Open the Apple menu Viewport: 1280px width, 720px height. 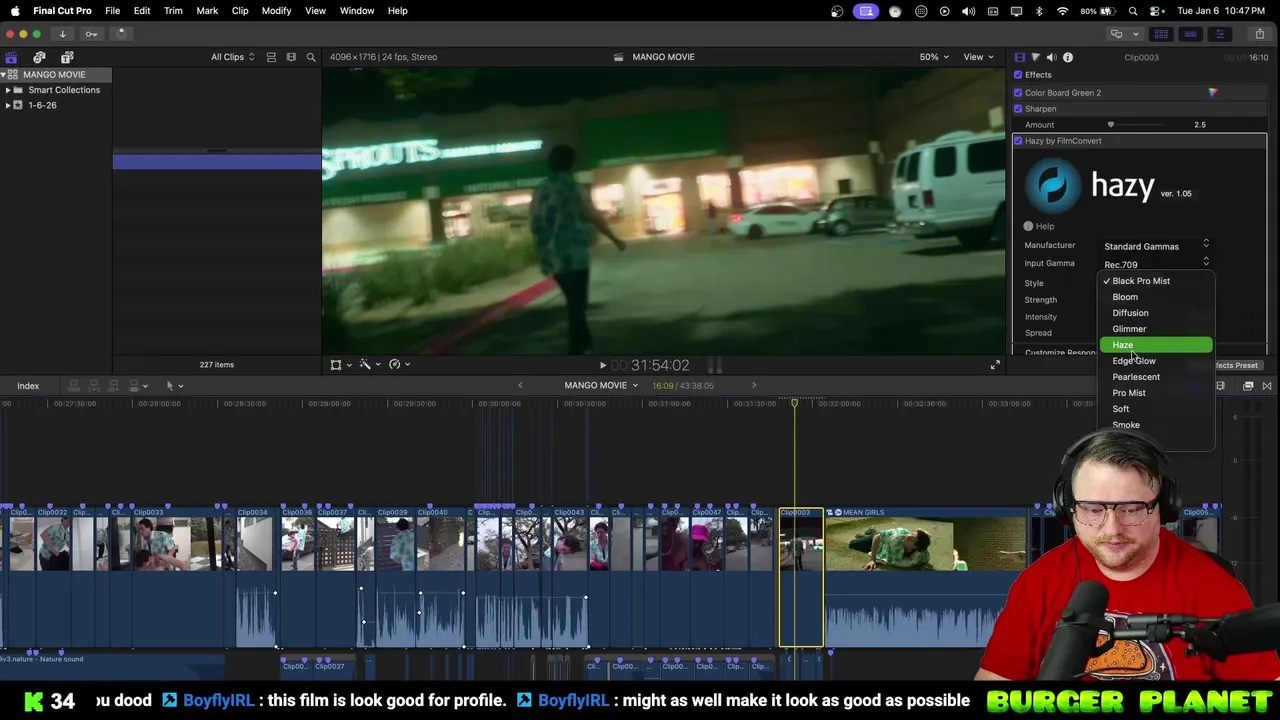point(15,11)
